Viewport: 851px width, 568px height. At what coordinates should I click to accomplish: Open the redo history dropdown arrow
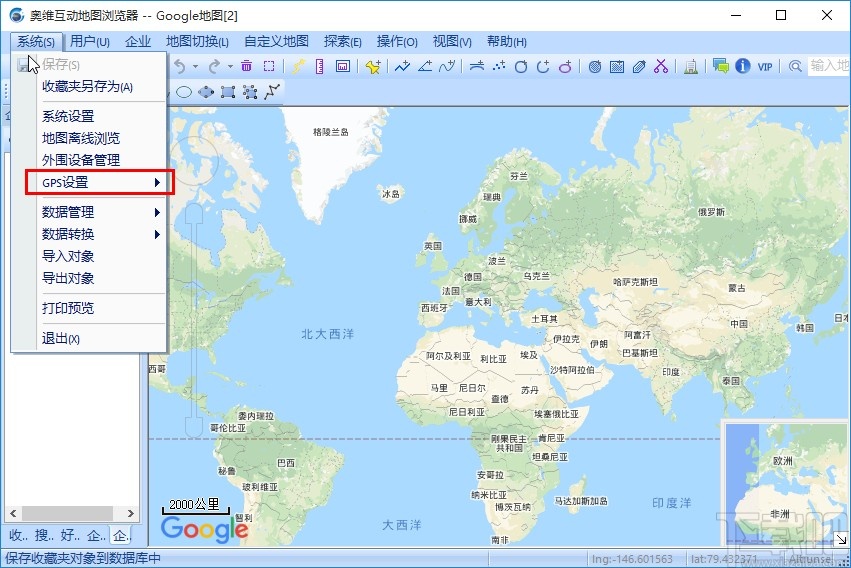[230, 67]
